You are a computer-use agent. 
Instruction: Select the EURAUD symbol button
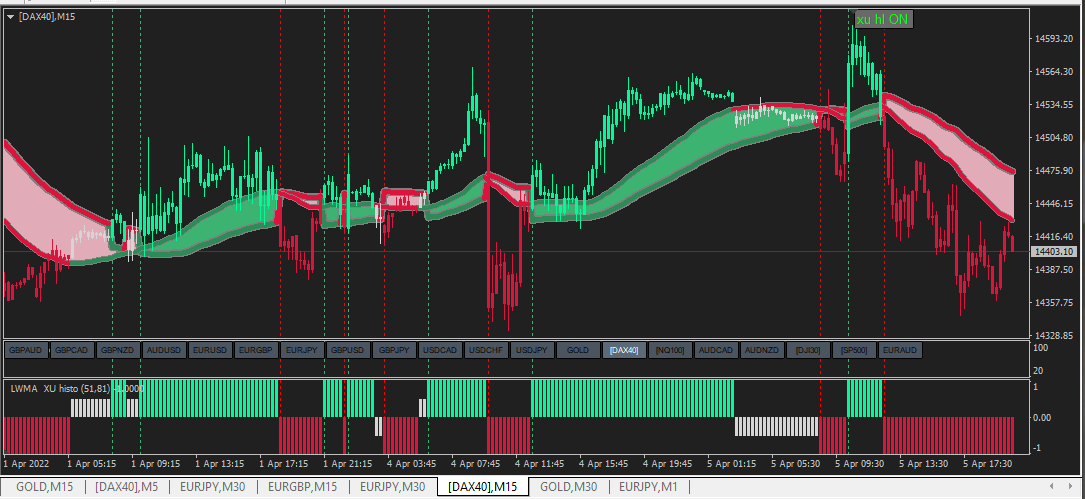point(900,350)
